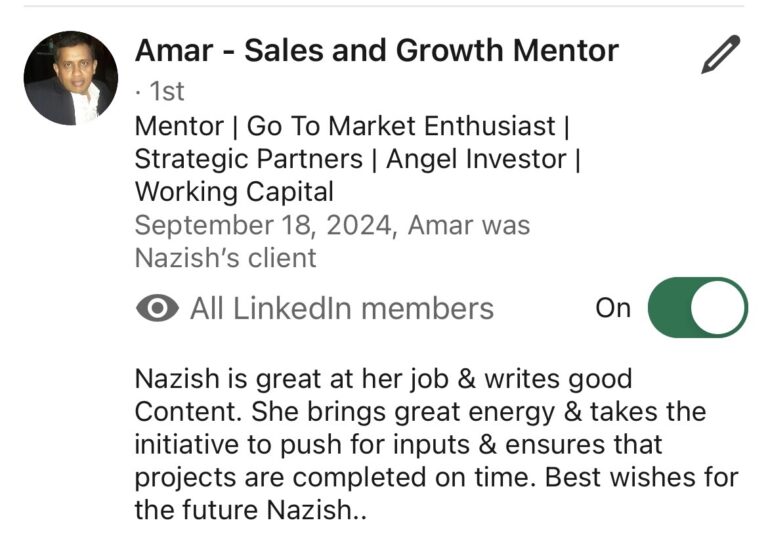Click Go To Market Enthusiast text
The height and width of the screenshot is (535, 768).
[401, 126]
